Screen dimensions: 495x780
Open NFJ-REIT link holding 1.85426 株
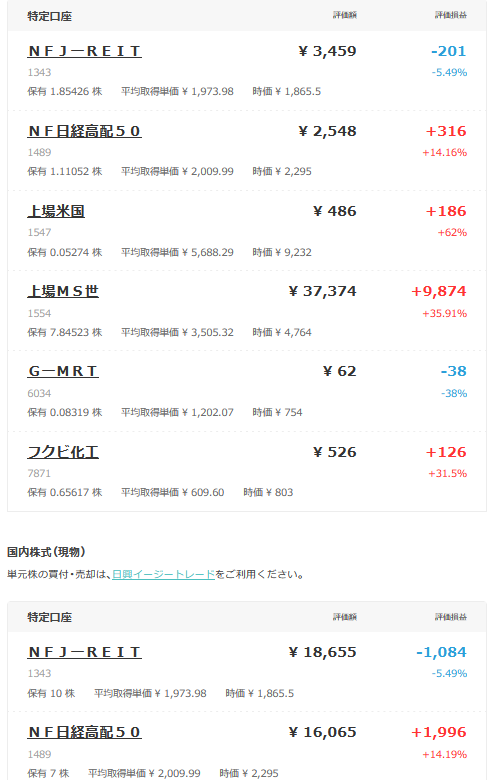tap(84, 51)
